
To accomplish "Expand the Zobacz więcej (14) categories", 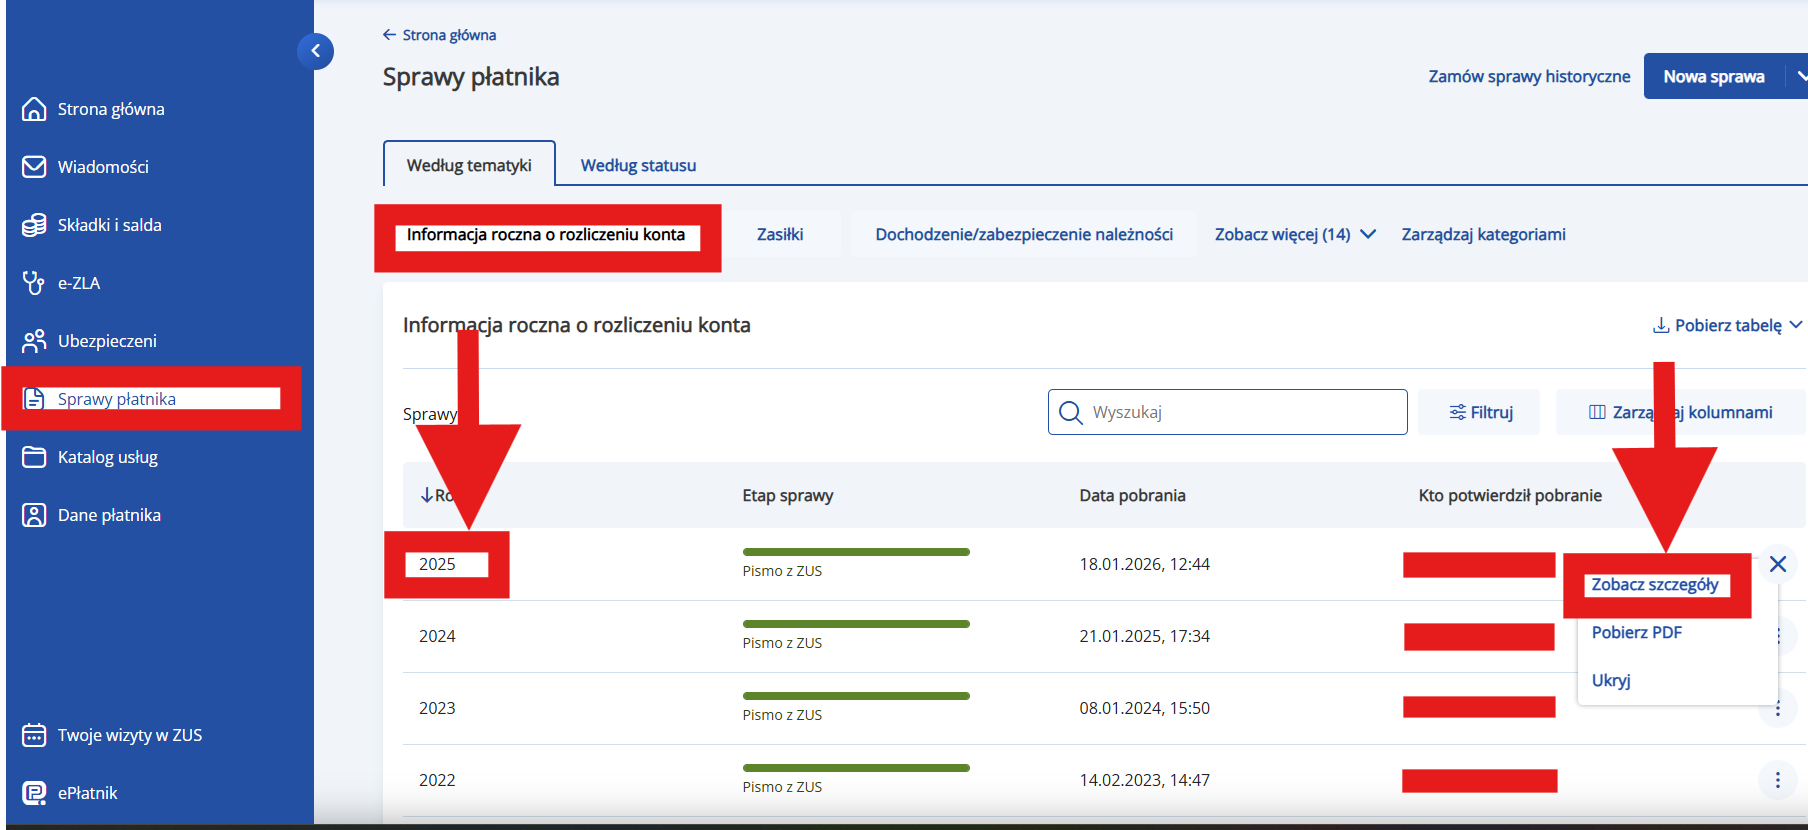I will [1295, 234].
